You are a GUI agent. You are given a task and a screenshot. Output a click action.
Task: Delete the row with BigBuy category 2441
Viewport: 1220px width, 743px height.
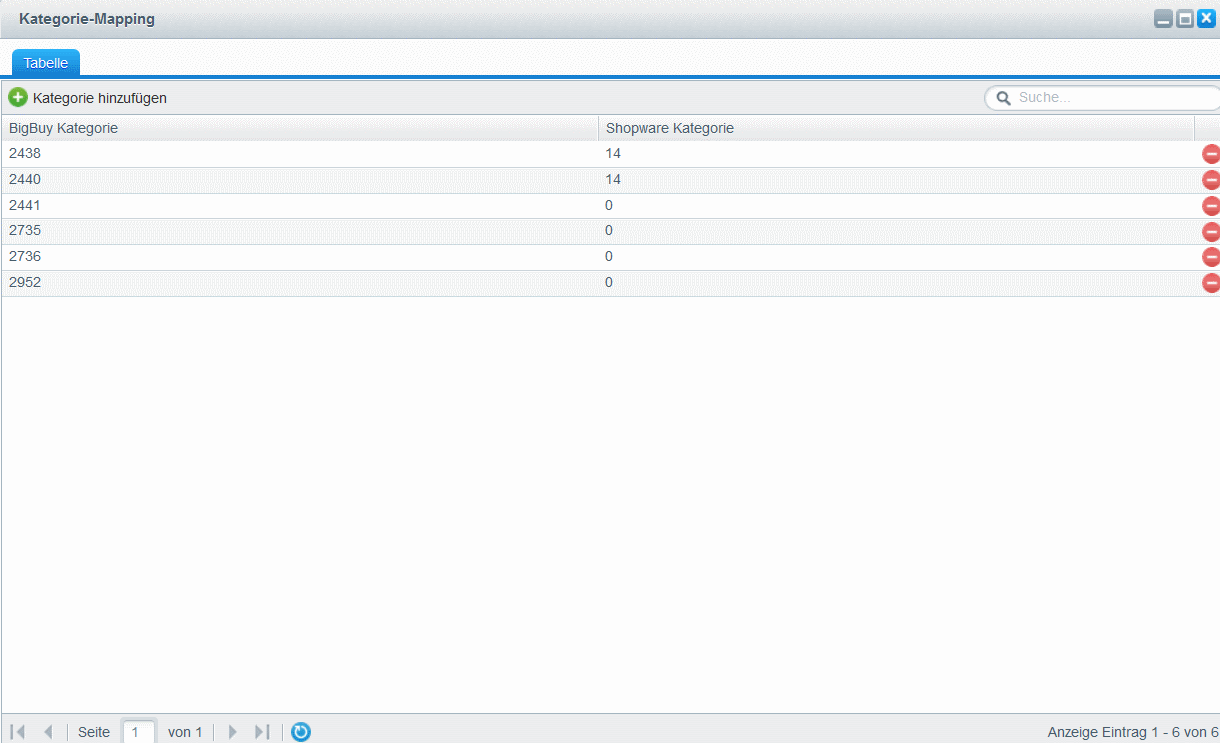1210,206
